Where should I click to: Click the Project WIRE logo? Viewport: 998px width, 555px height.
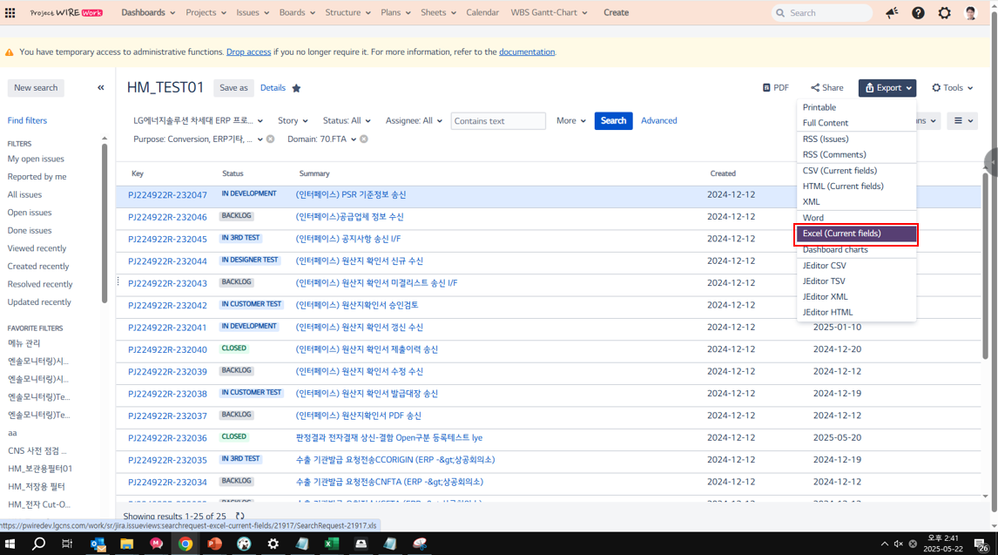pos(66,13)
